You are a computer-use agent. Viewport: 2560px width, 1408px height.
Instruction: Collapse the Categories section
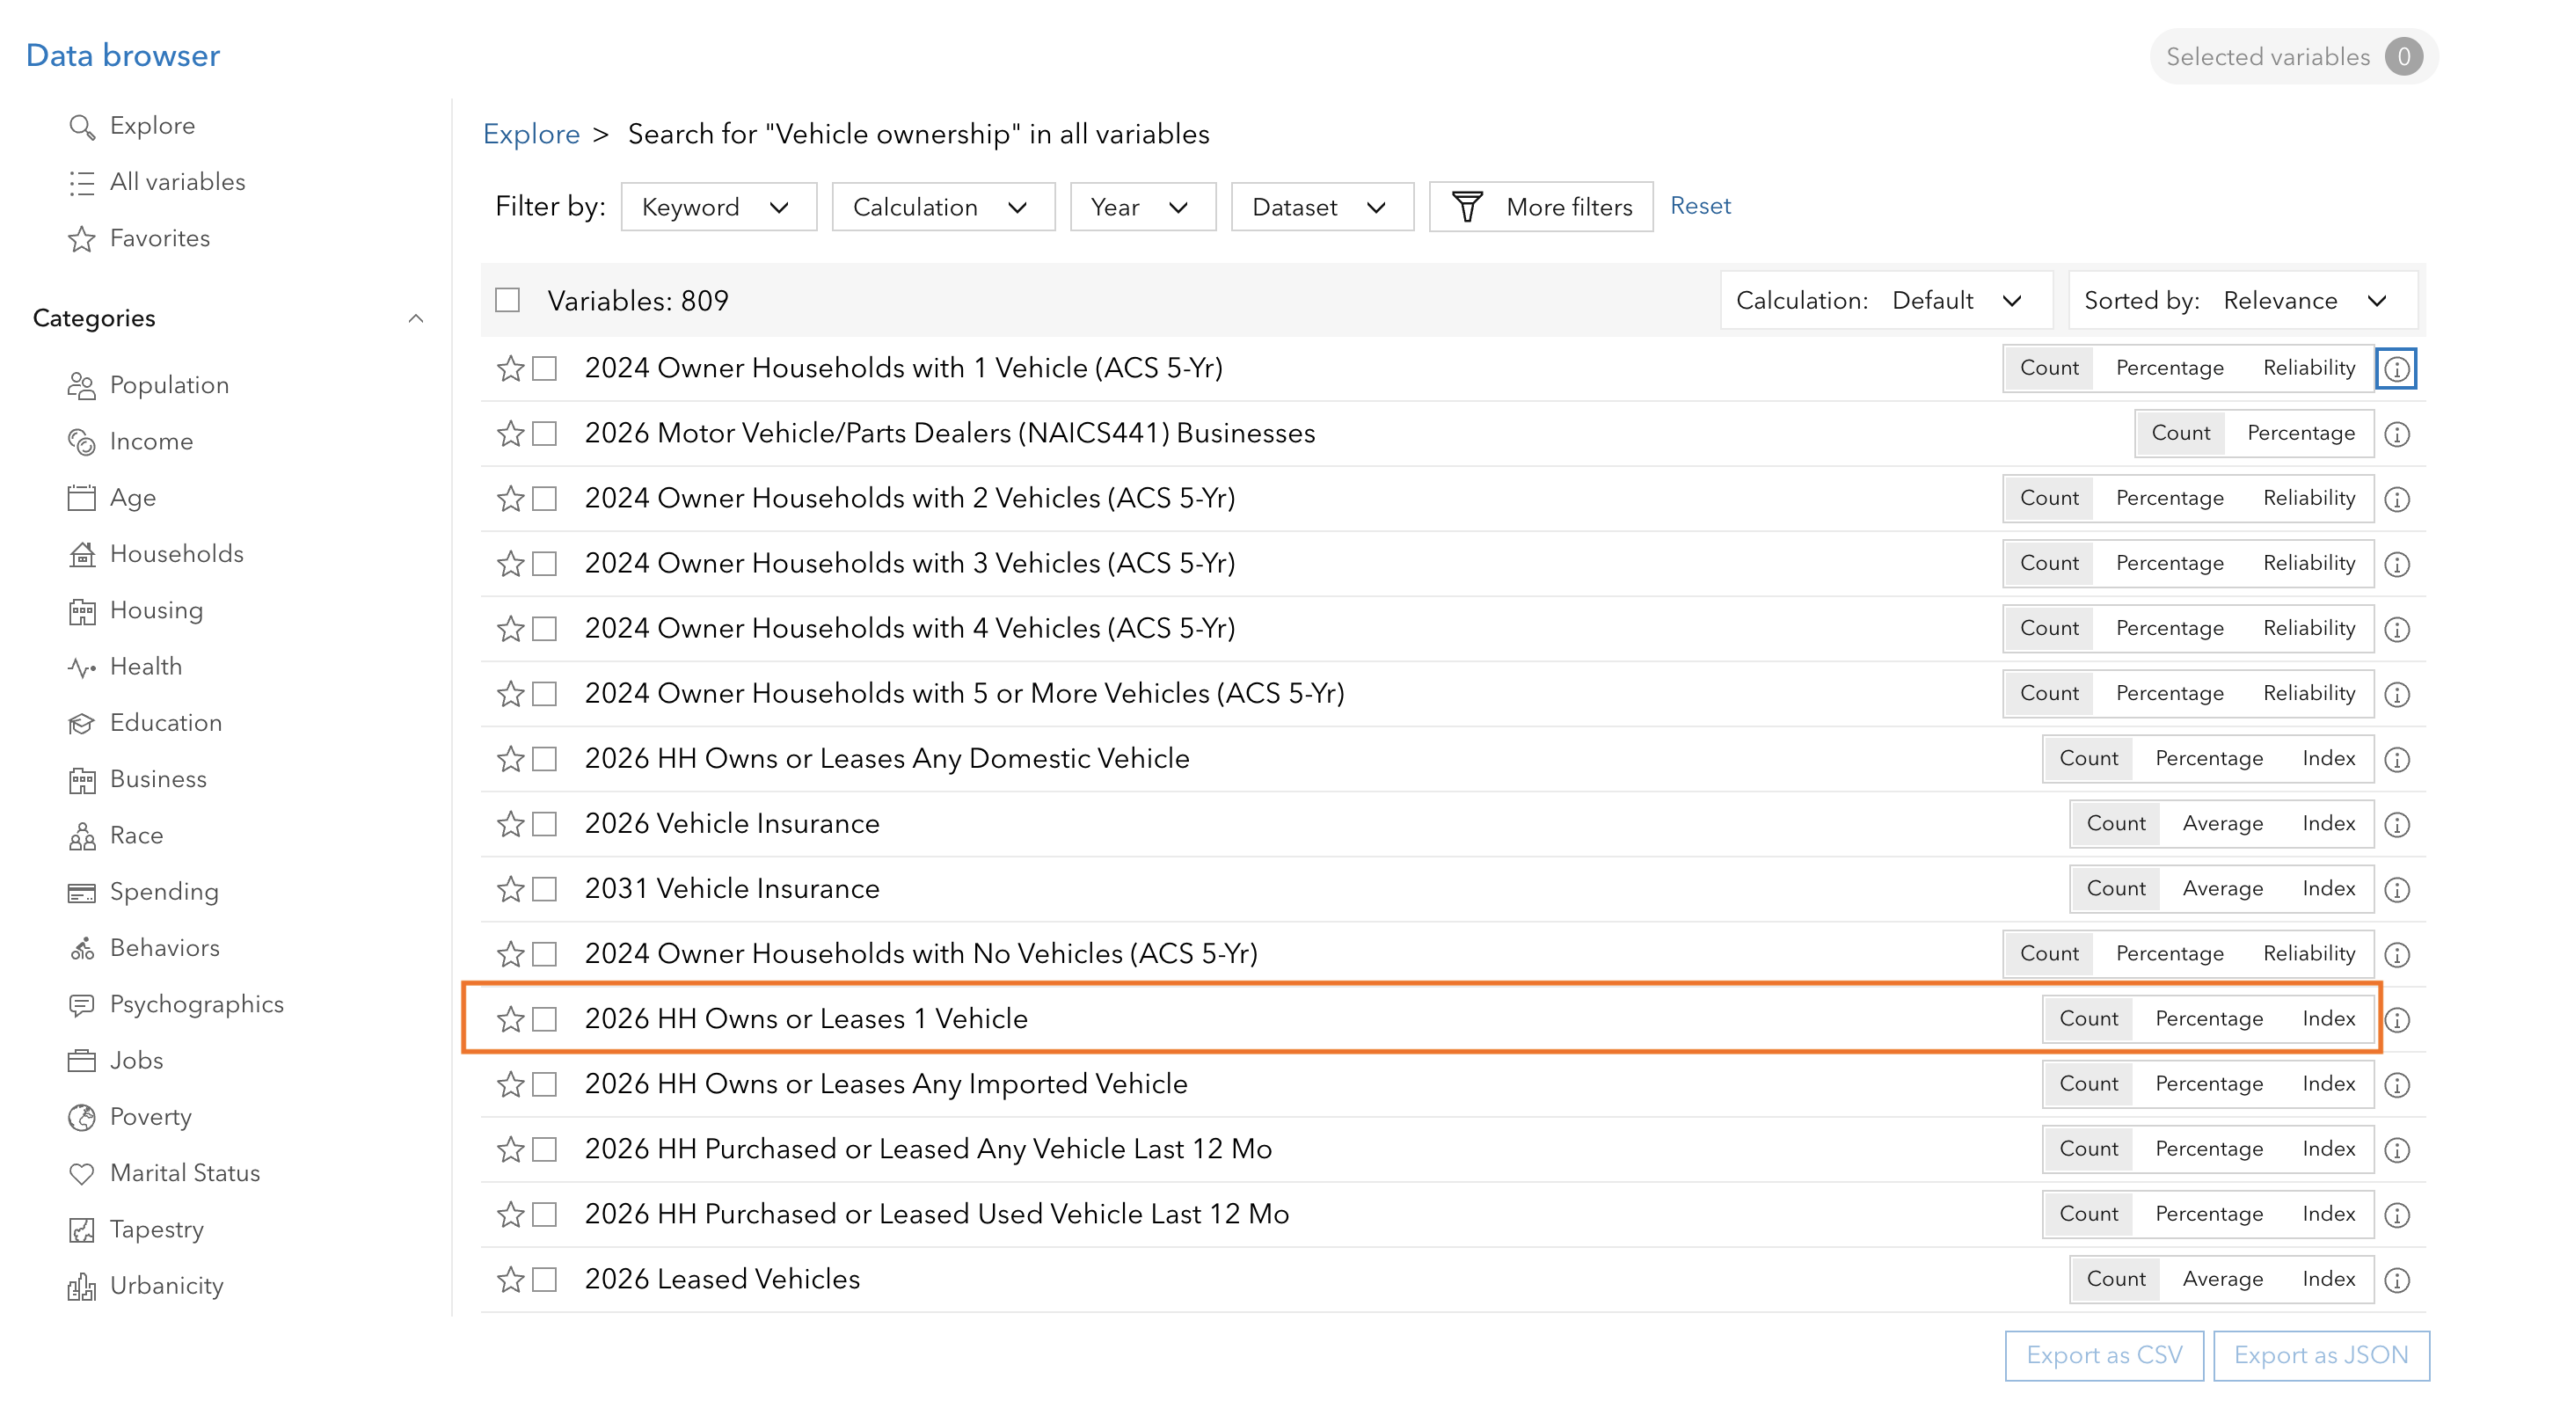pos(416,318)
